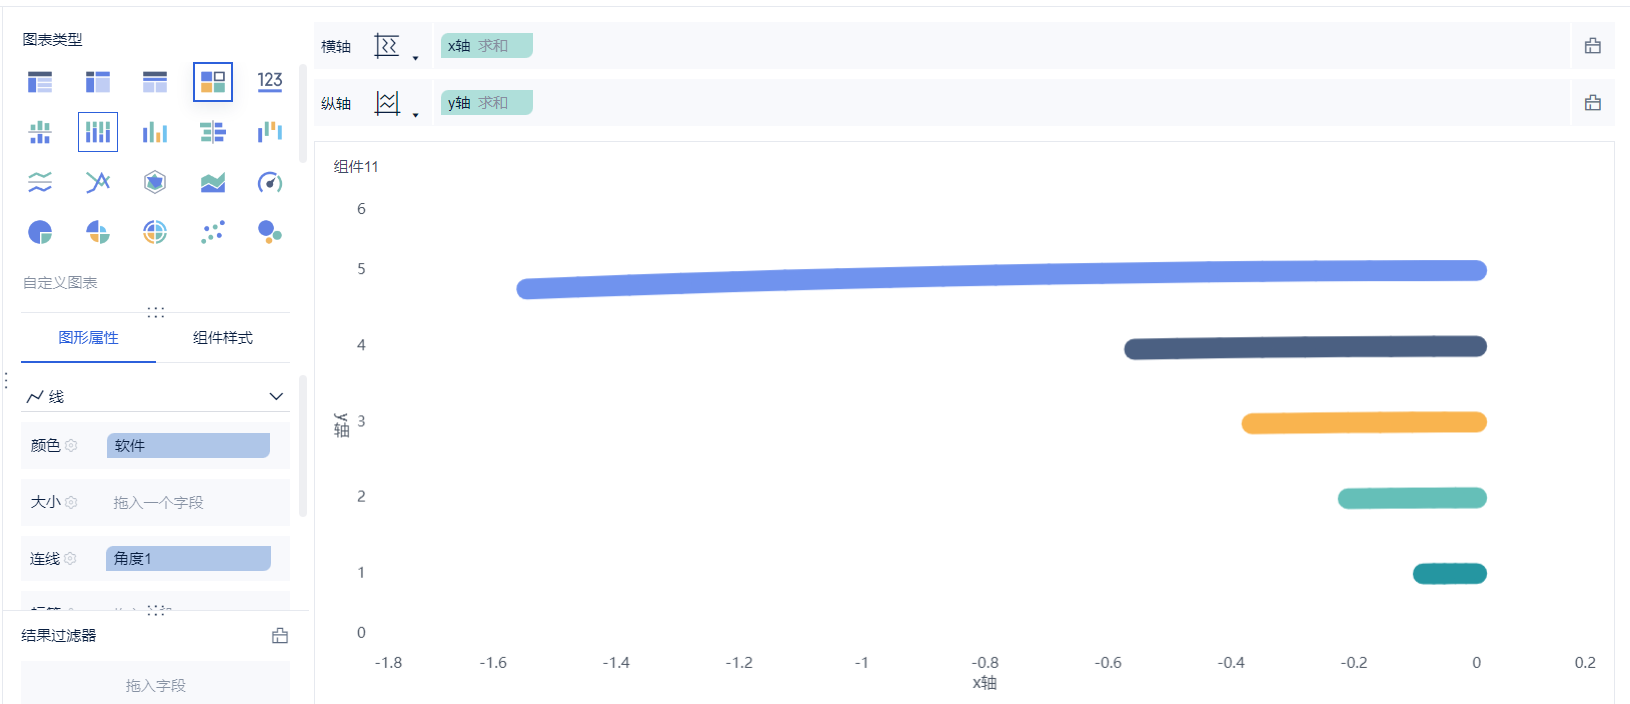Switch to the 图形属性 tab
1630x704 pixels.
(x=88, y=338)
